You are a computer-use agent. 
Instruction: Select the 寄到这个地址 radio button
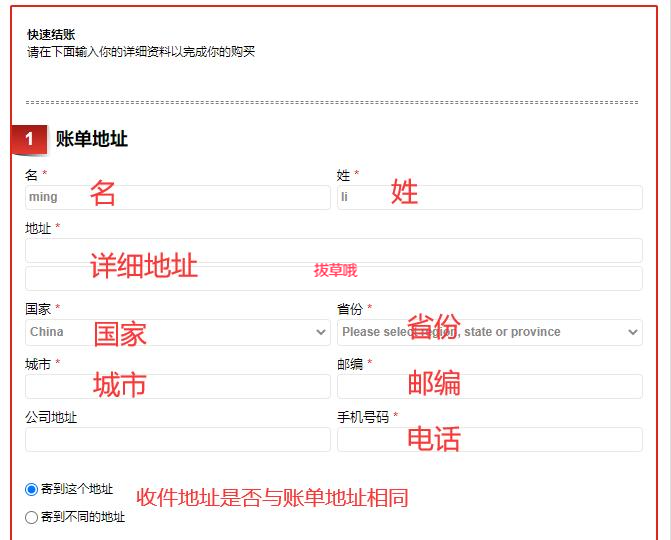coord(31,490)
